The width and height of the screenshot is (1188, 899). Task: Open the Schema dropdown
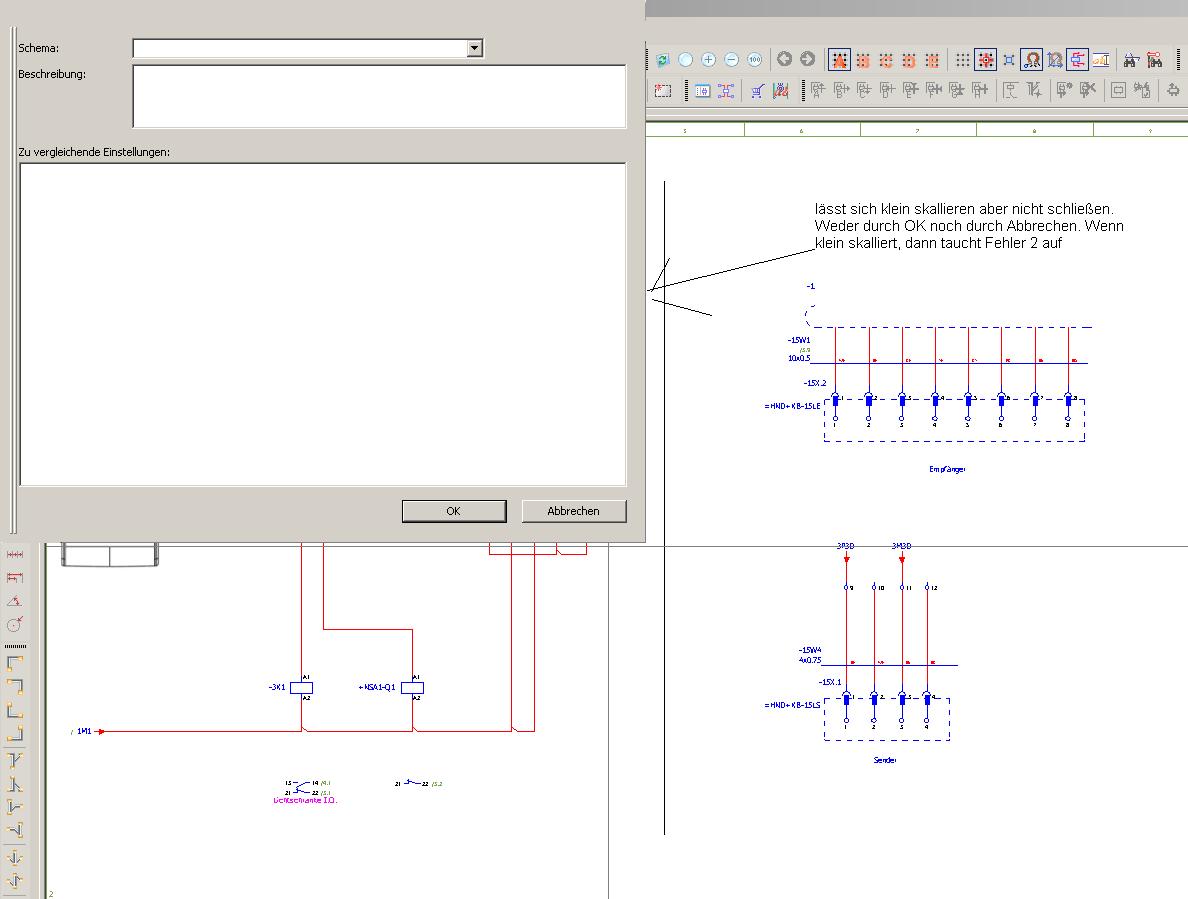coord(474,48)
